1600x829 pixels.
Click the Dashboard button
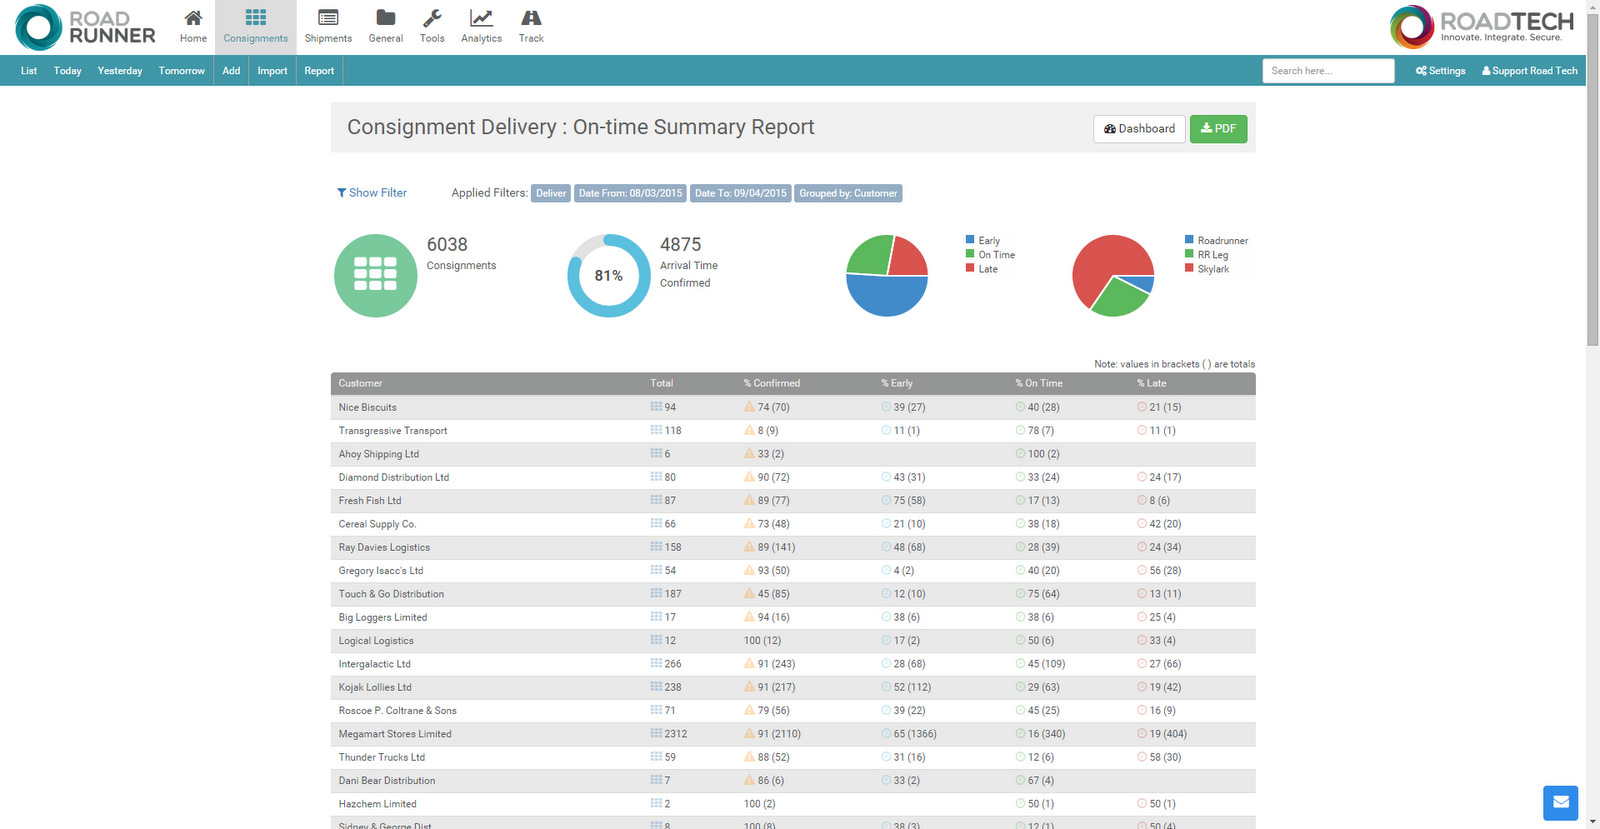tap(1139, 129)
